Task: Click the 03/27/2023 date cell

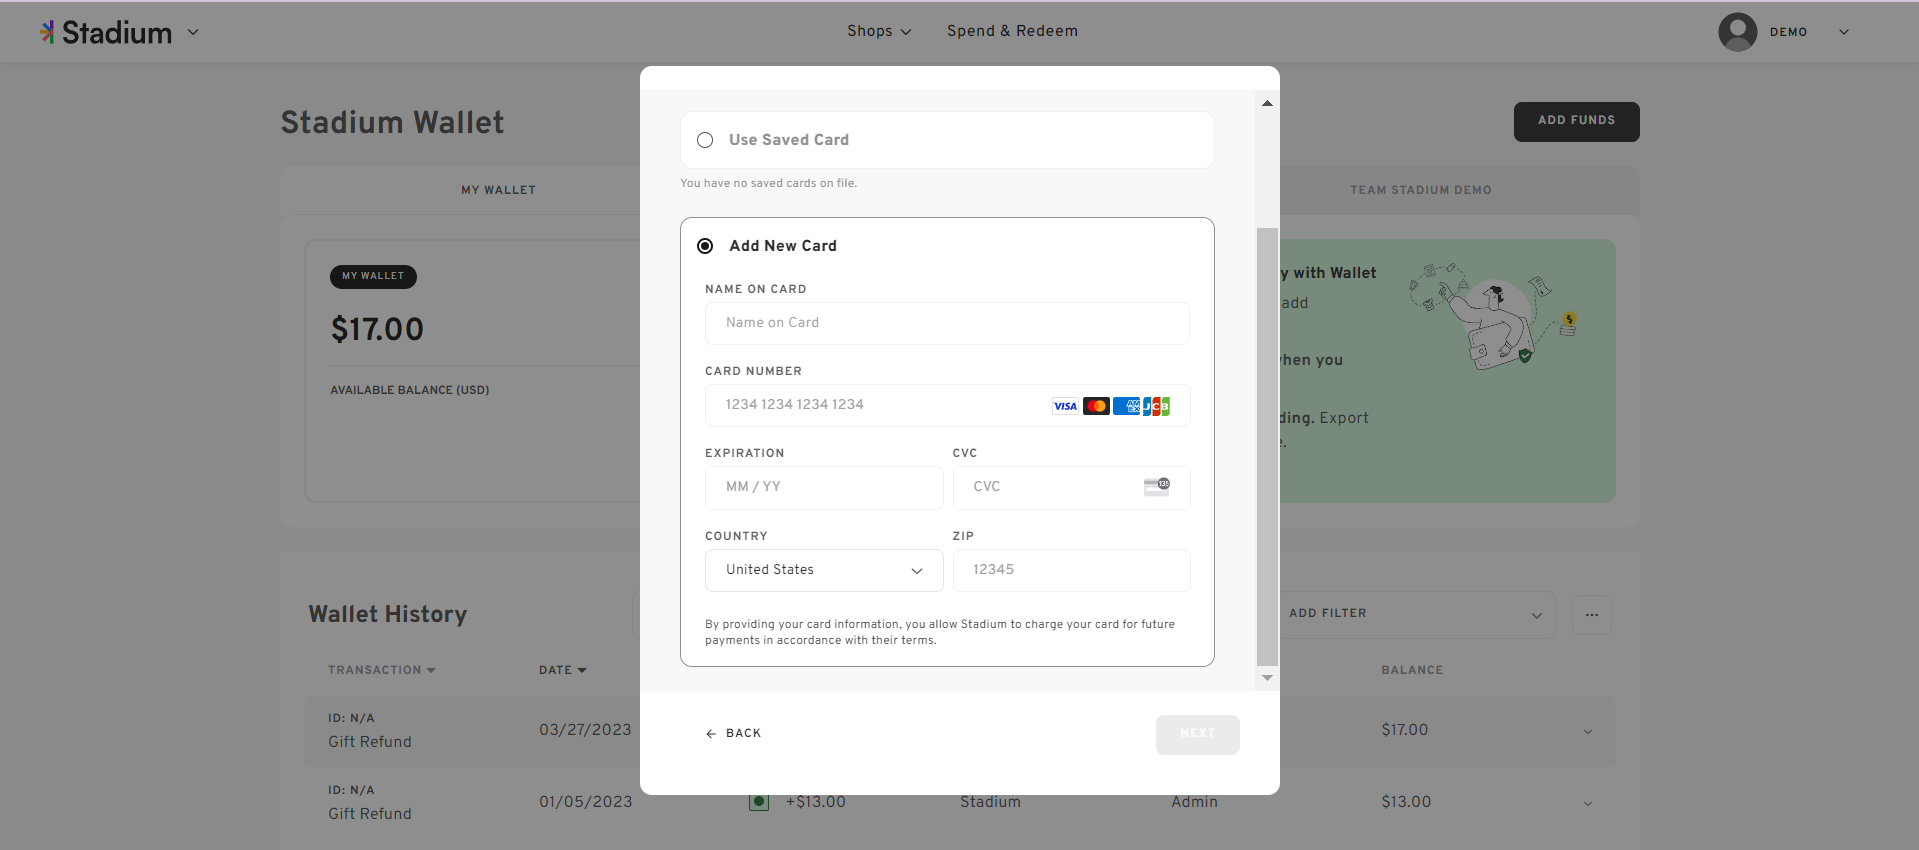Action: [585, 730]
